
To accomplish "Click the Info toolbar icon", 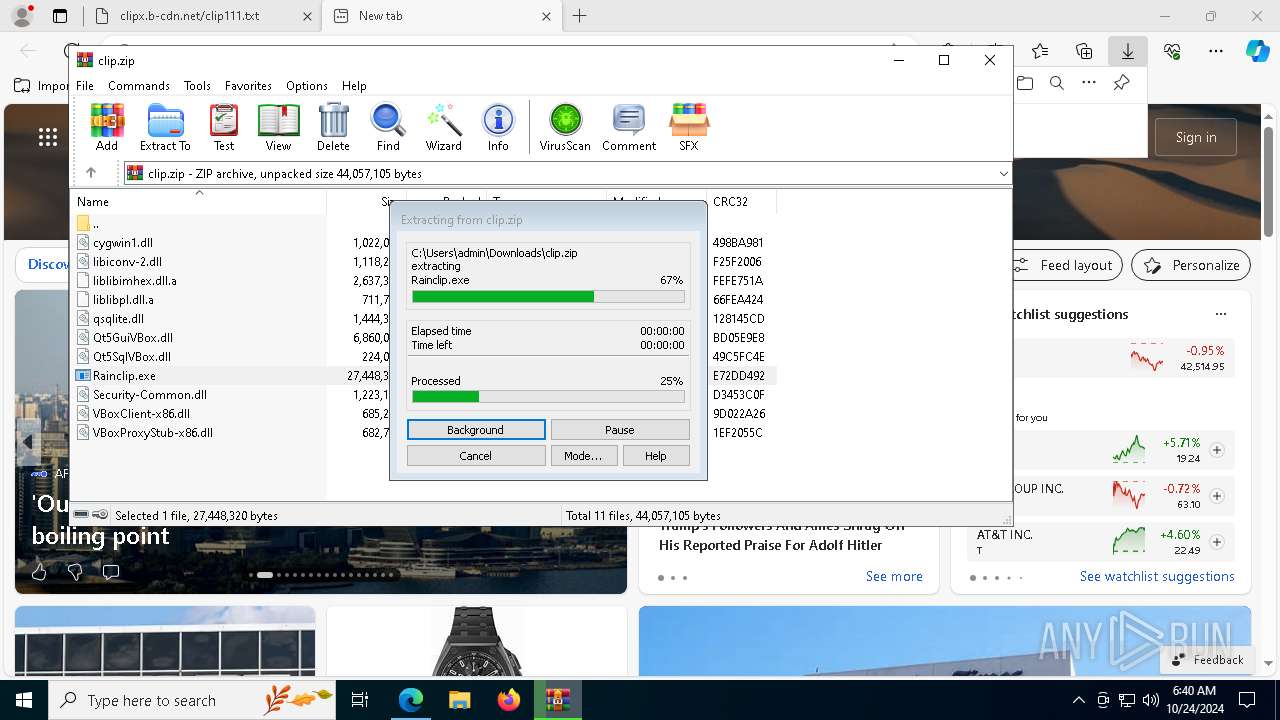I will [498, 127].
